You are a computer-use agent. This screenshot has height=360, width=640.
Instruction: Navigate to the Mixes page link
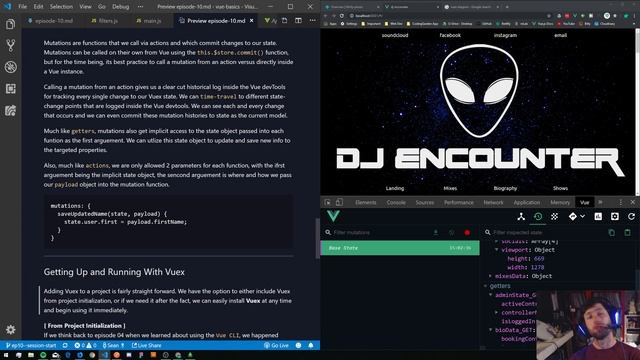(450, 188)
